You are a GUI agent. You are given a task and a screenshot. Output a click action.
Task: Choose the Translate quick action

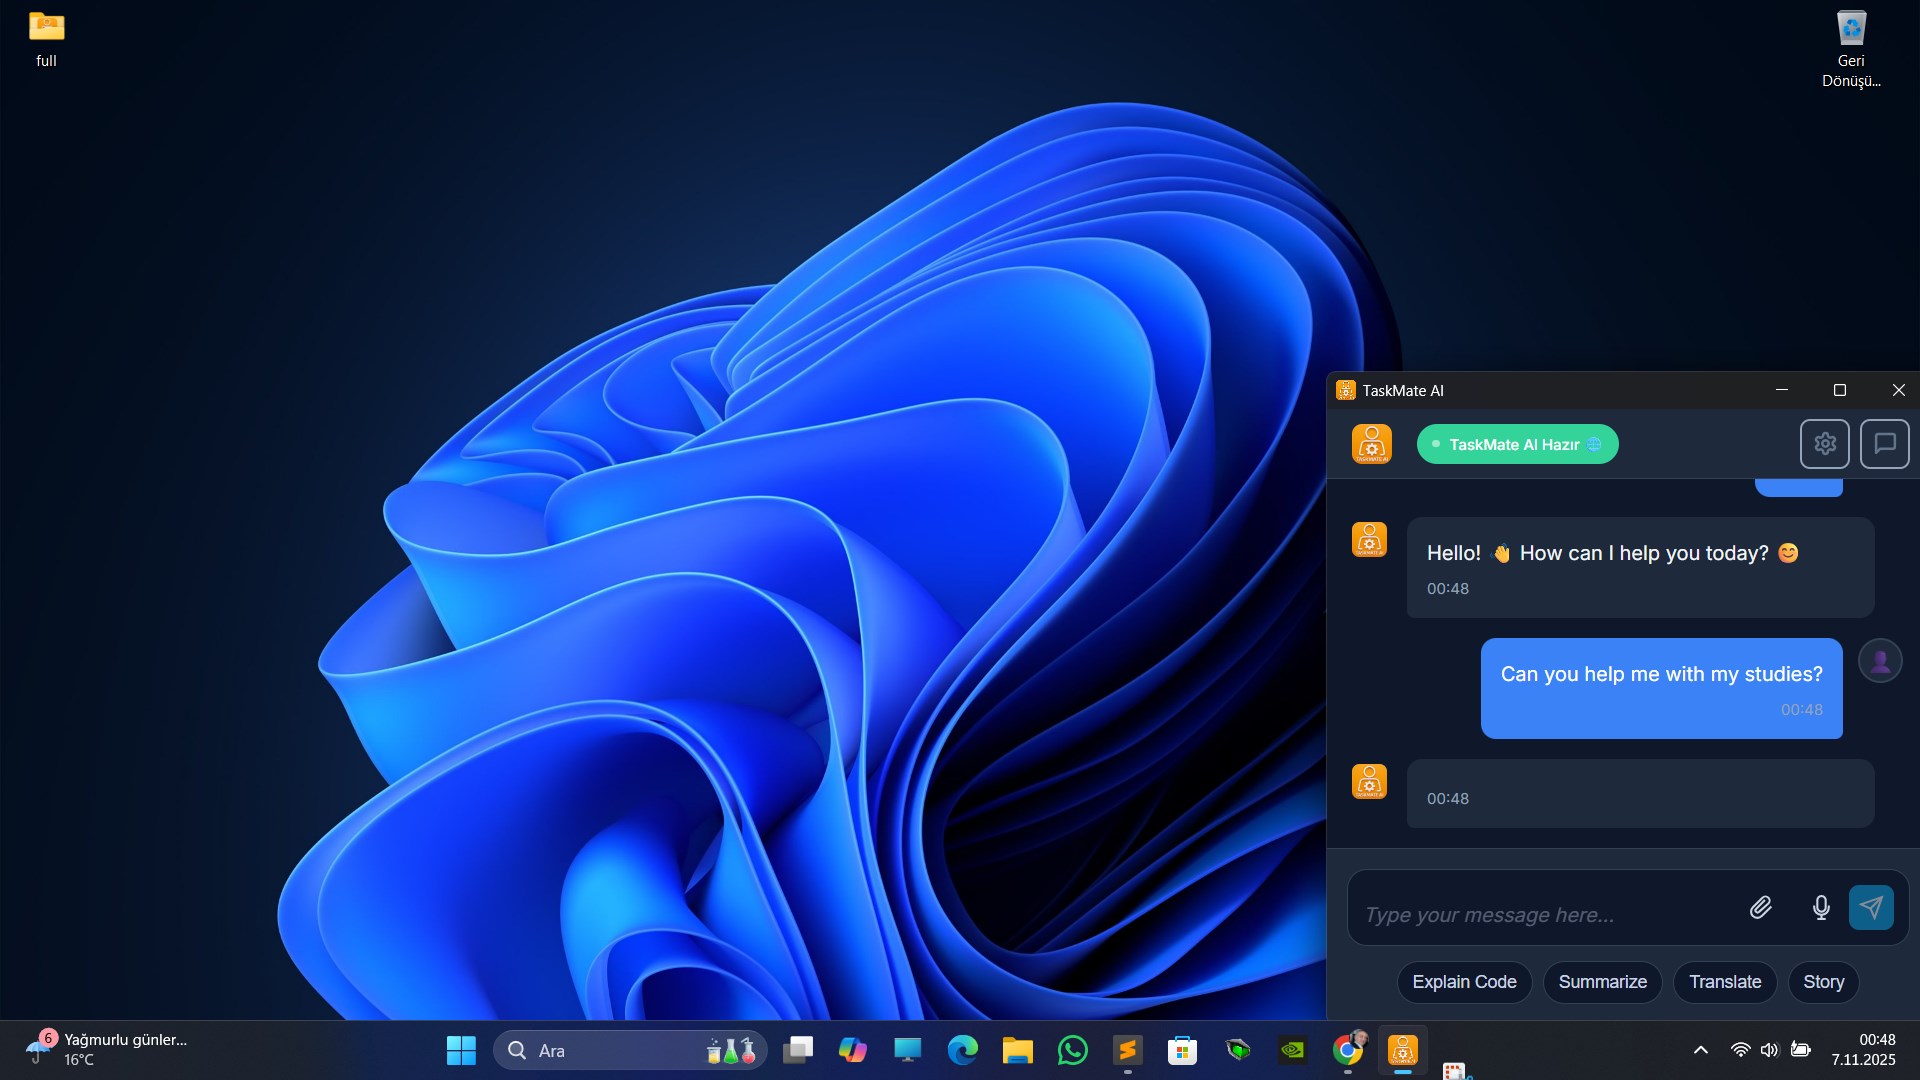click(1725, 982)
